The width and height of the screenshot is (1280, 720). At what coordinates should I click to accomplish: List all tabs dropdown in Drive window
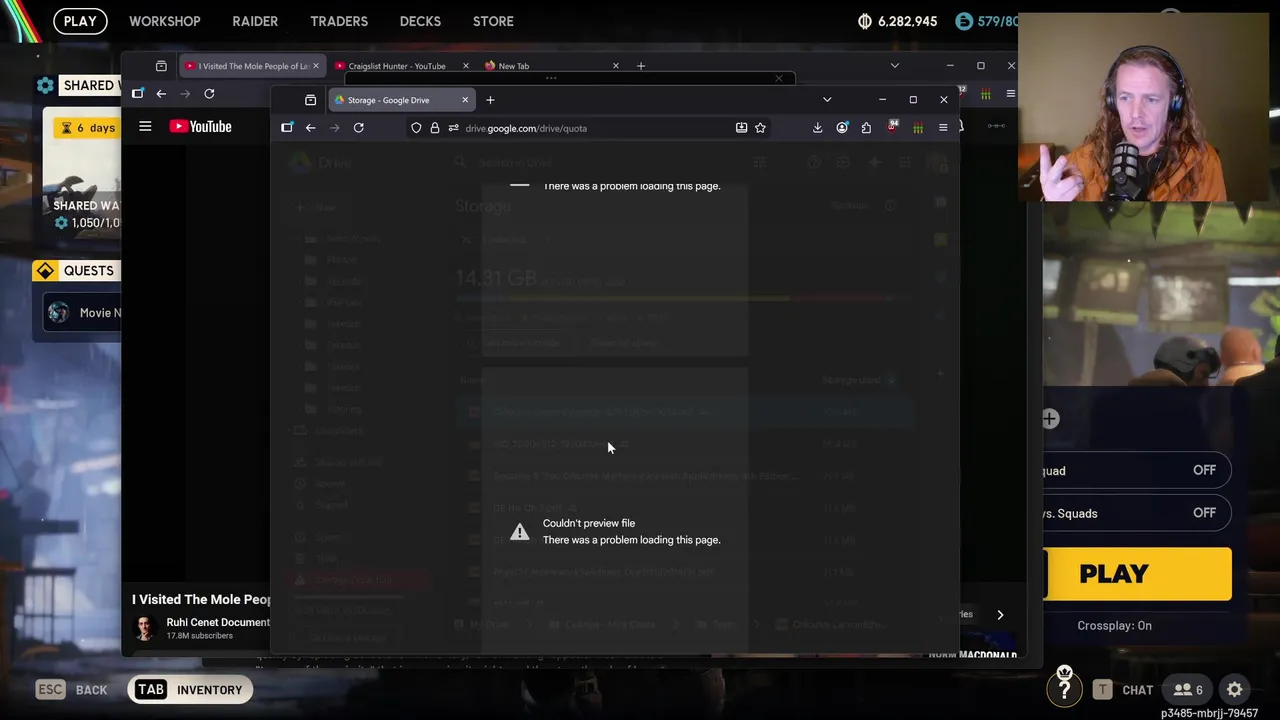[x=827, y=100]
